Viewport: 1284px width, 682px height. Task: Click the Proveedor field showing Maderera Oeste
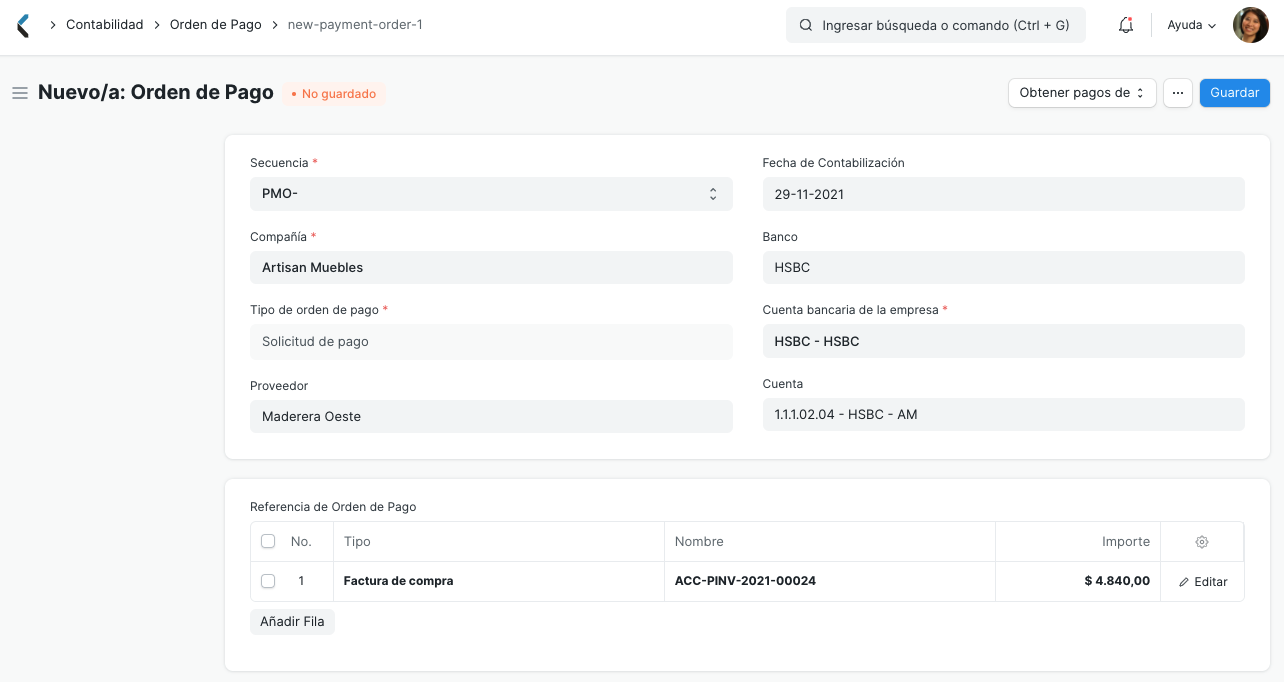coord(490,416)
